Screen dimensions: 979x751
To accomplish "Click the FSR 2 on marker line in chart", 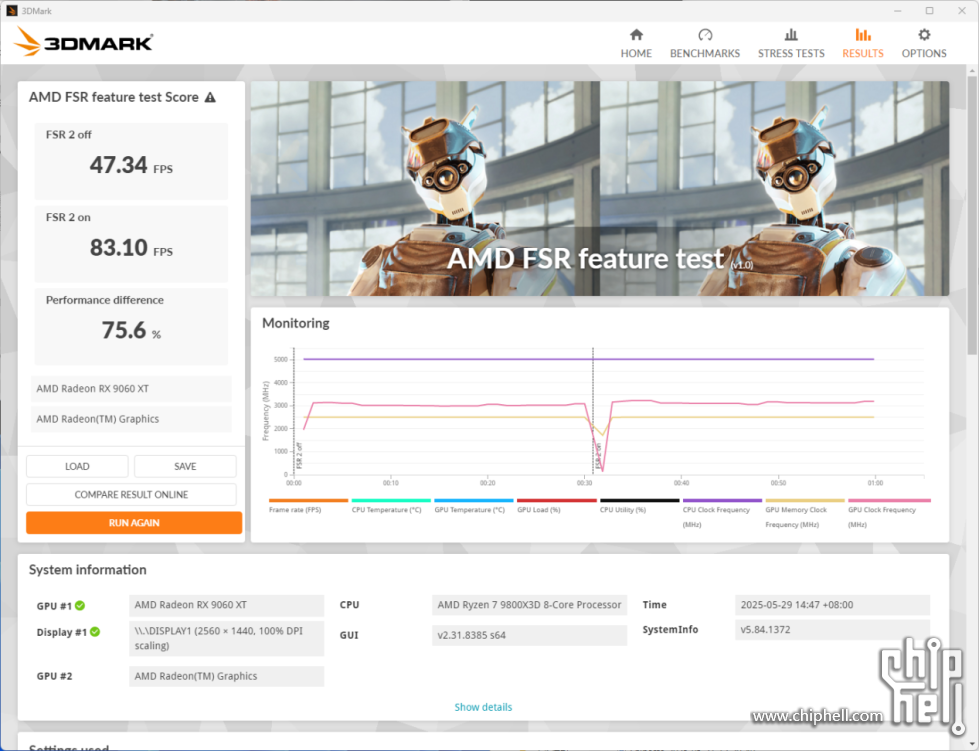I will [x=593, y=412].
